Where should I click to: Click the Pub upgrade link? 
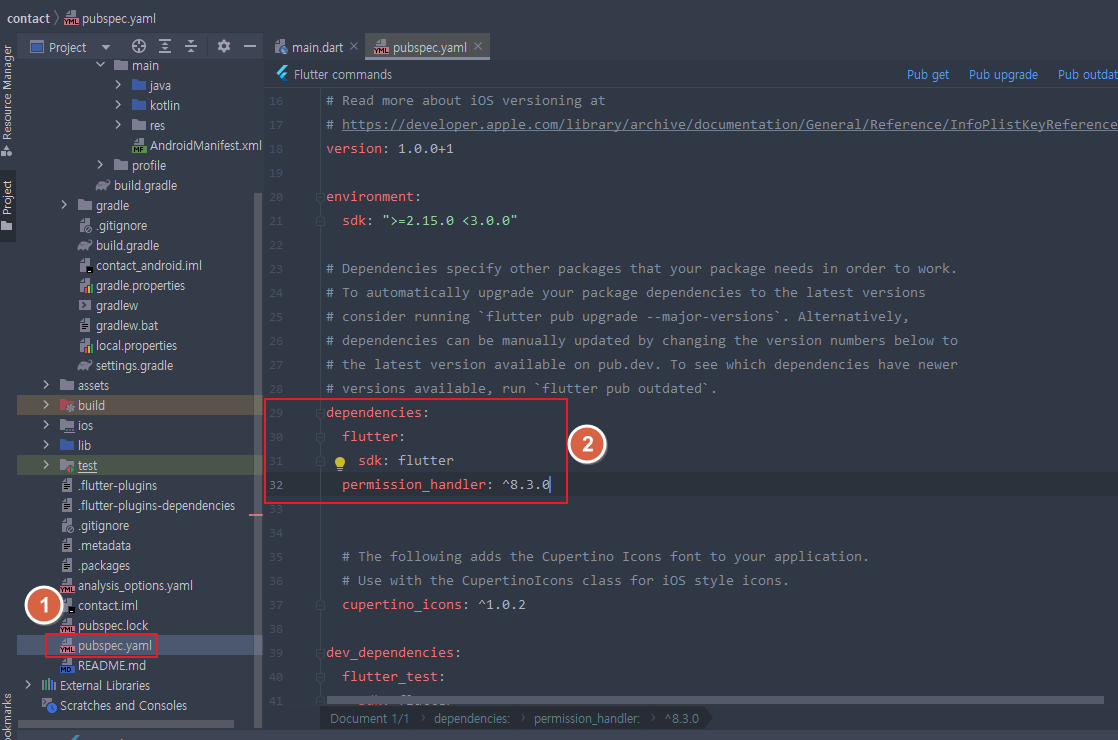pyautogui.click(x=1003, y=75)
